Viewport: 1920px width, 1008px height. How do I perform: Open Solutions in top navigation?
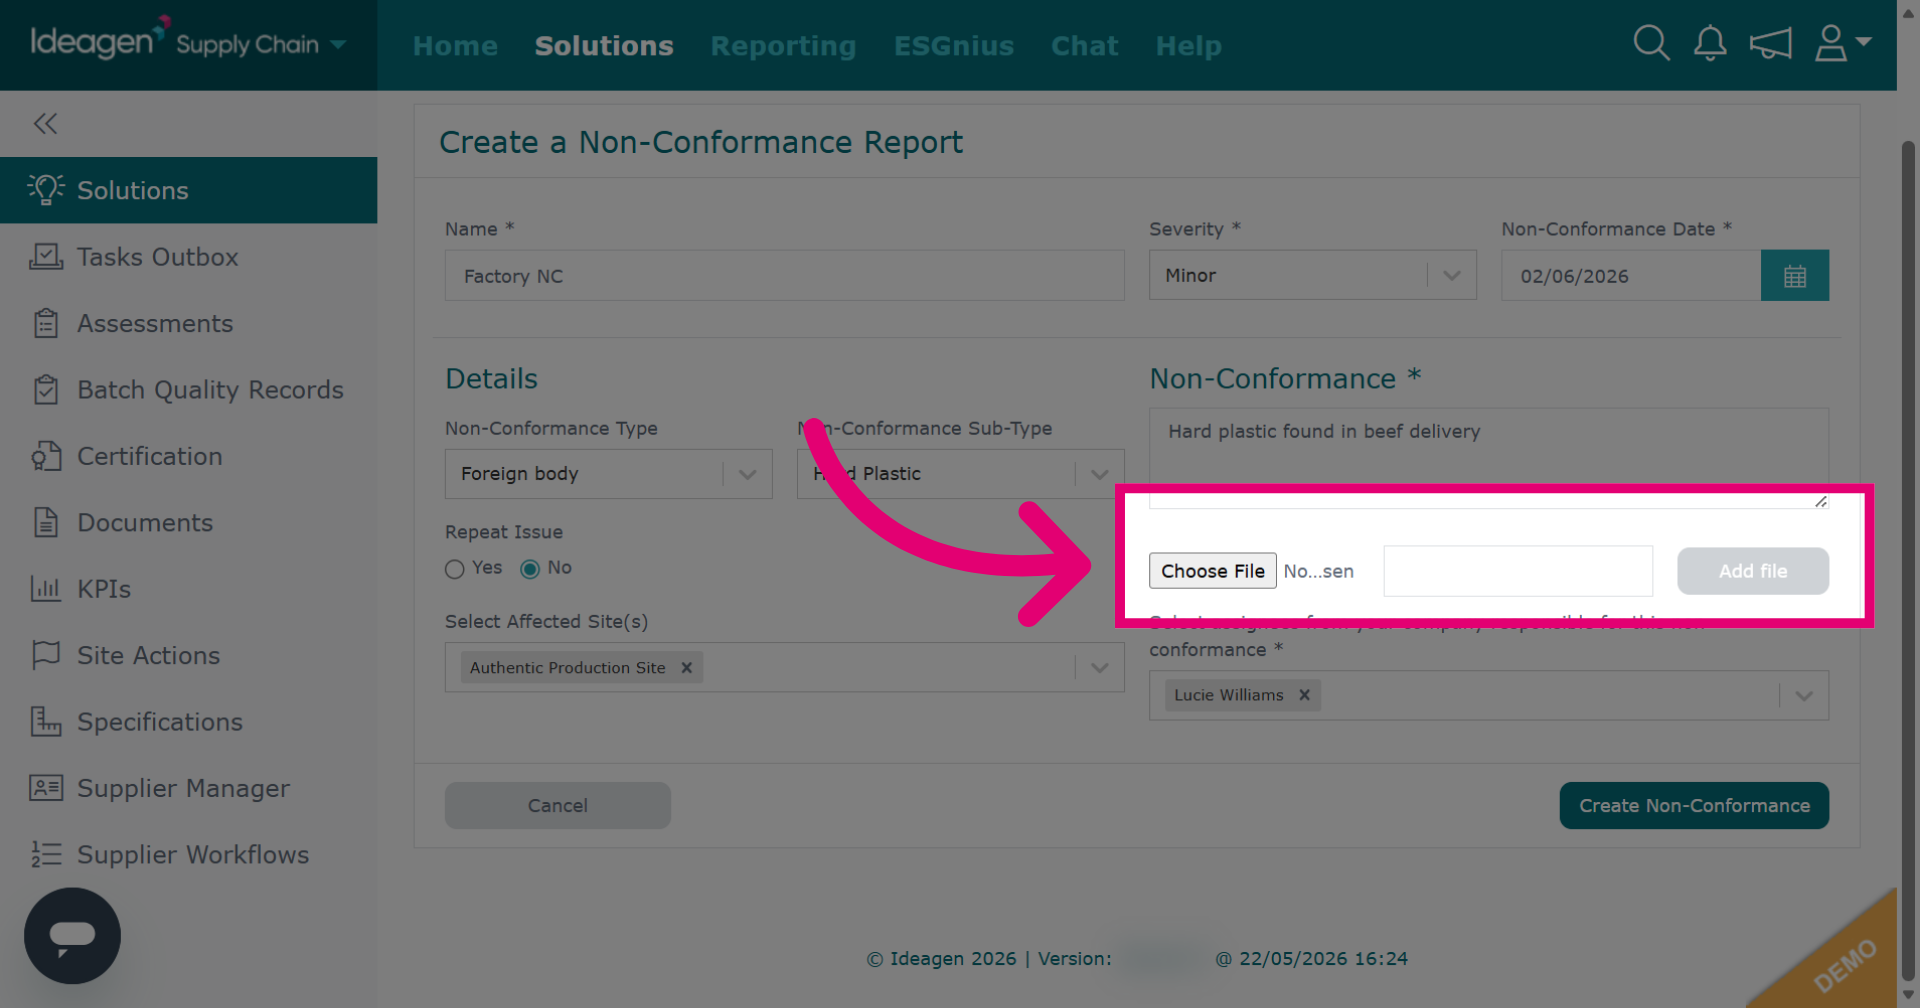tap(604, 46)
